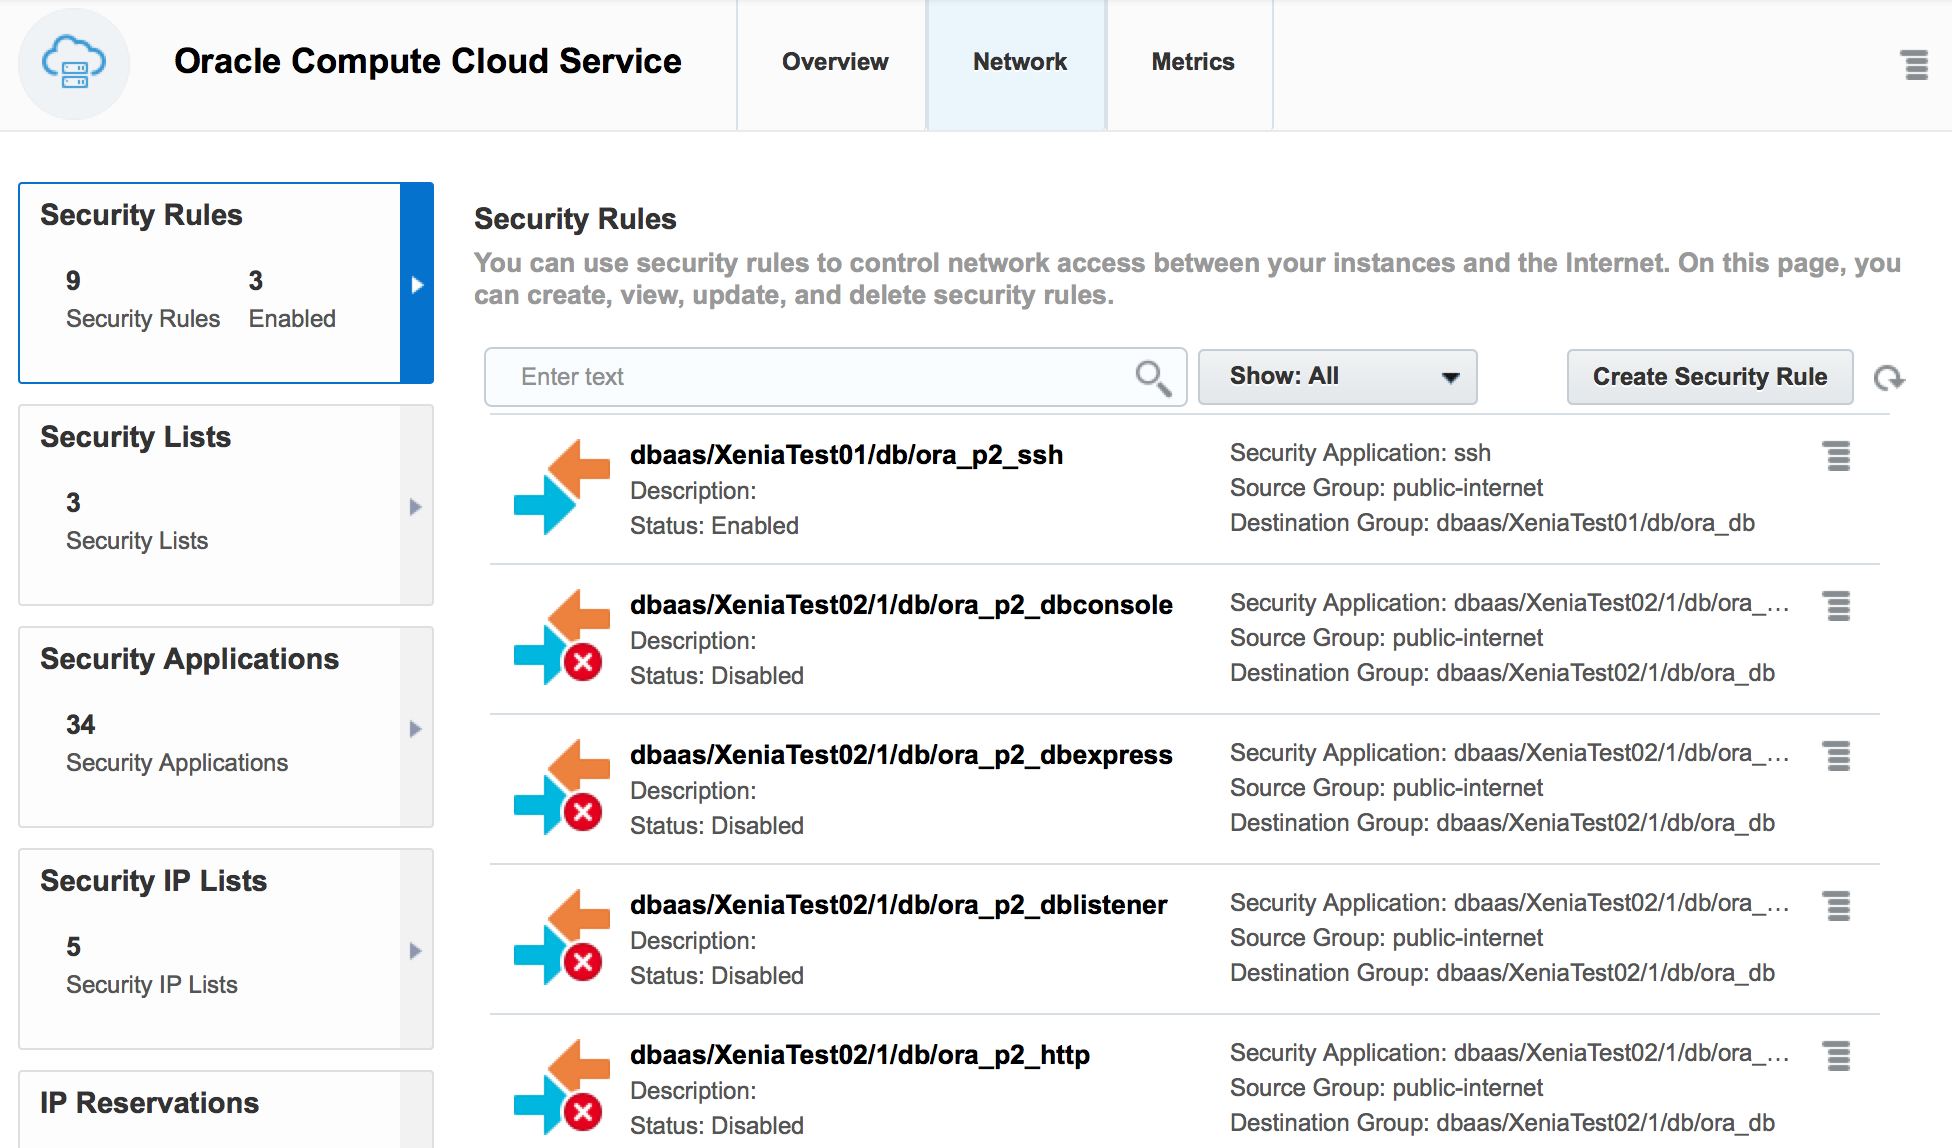This screenshot has width=1952, height=1148.
Task: Open the Security IP Lists panel title
Action: (x=153, y=881)
